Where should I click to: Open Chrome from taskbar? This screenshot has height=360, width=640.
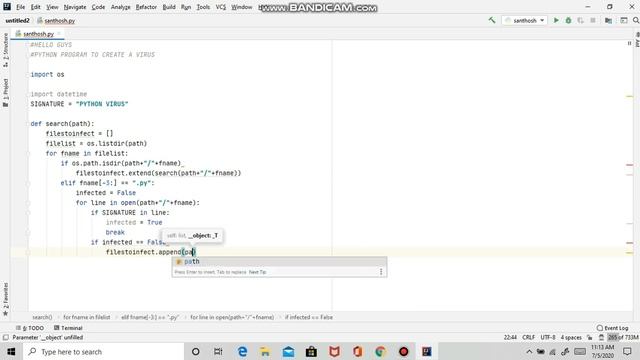coord(380,351)
